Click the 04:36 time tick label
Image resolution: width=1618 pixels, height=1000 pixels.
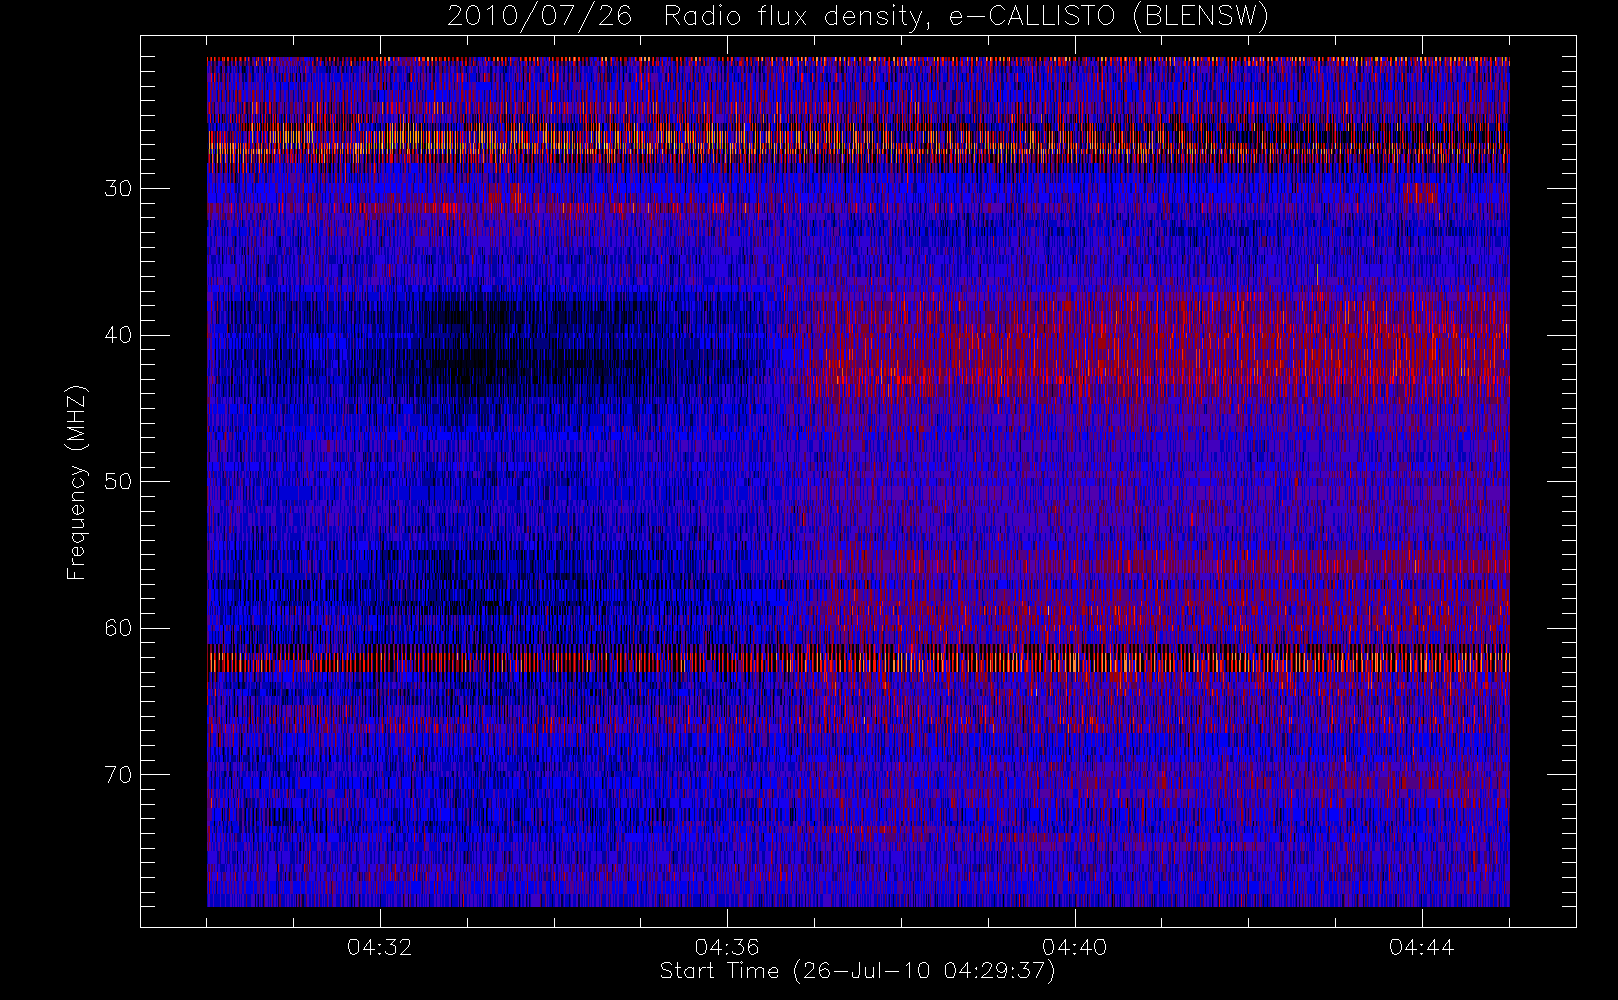click(x=727, y=947)
